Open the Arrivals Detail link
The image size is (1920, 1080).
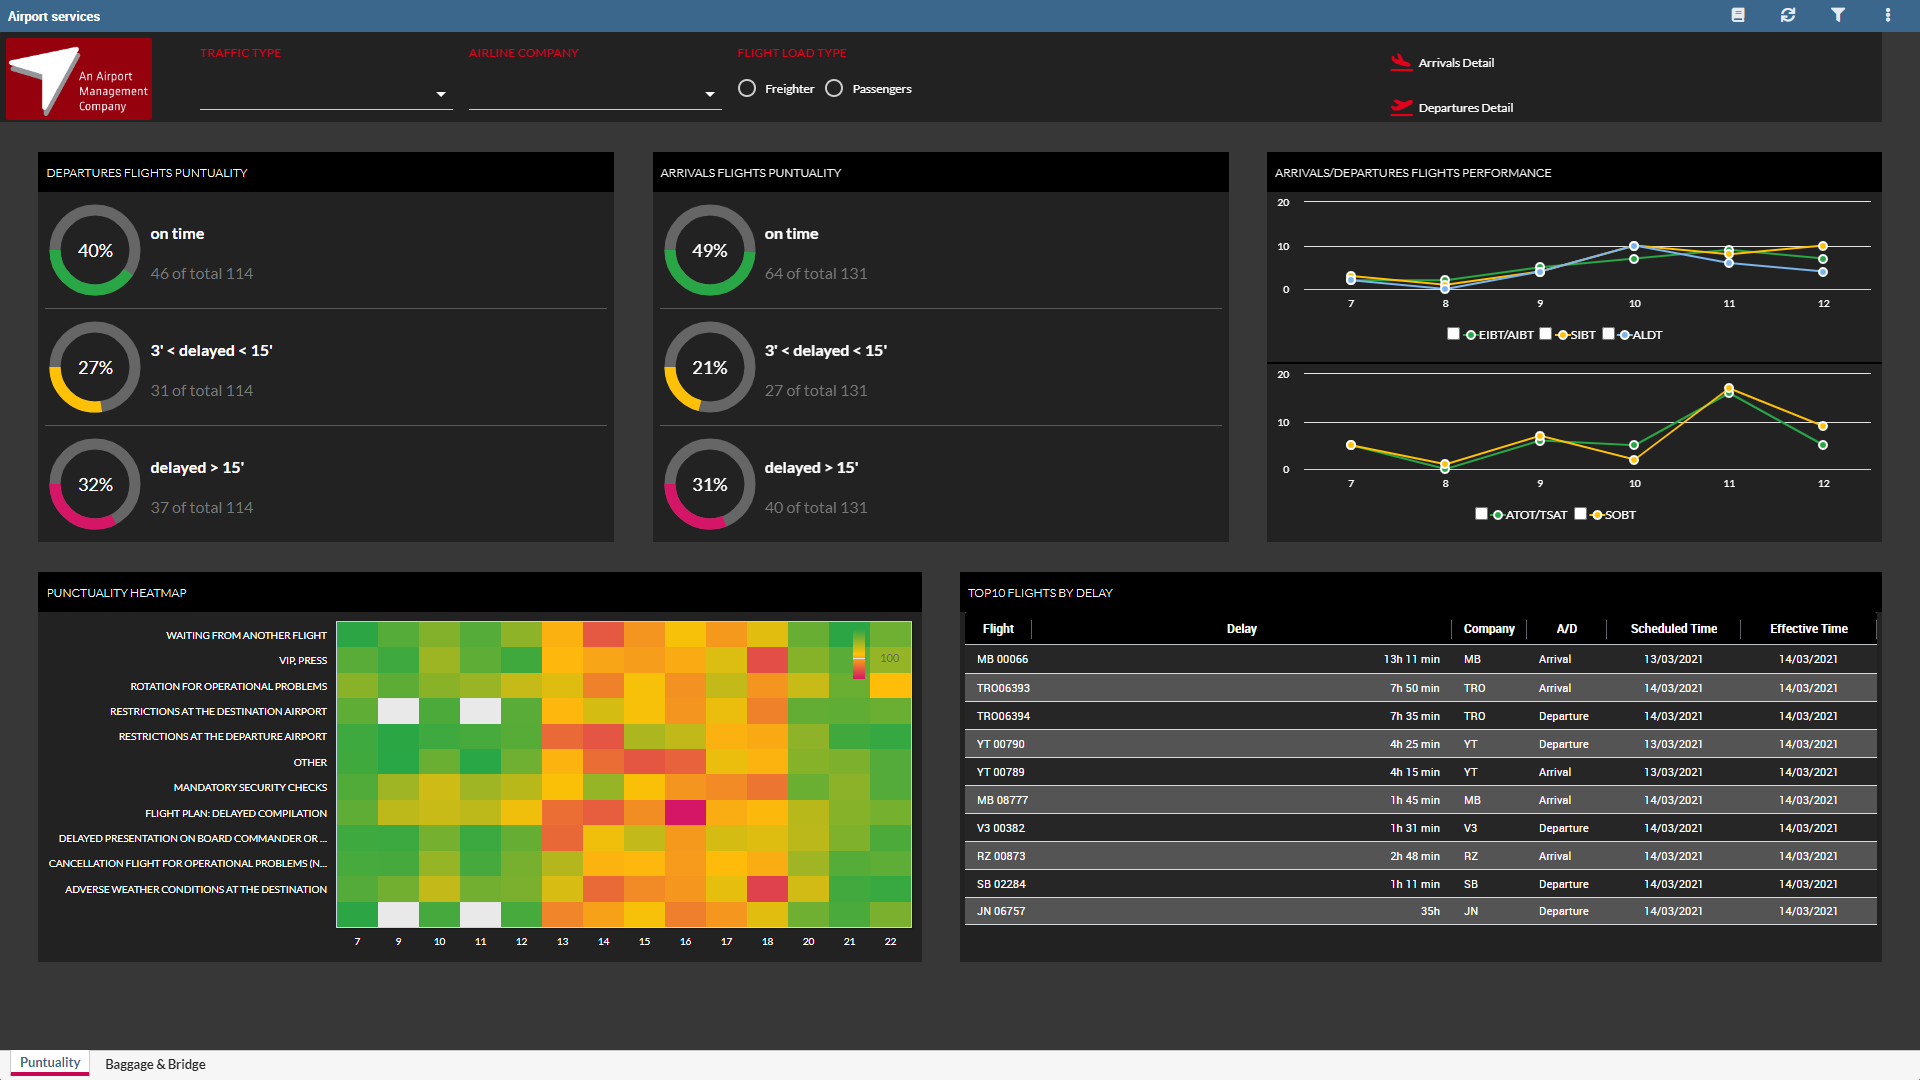coord(1456,62)
